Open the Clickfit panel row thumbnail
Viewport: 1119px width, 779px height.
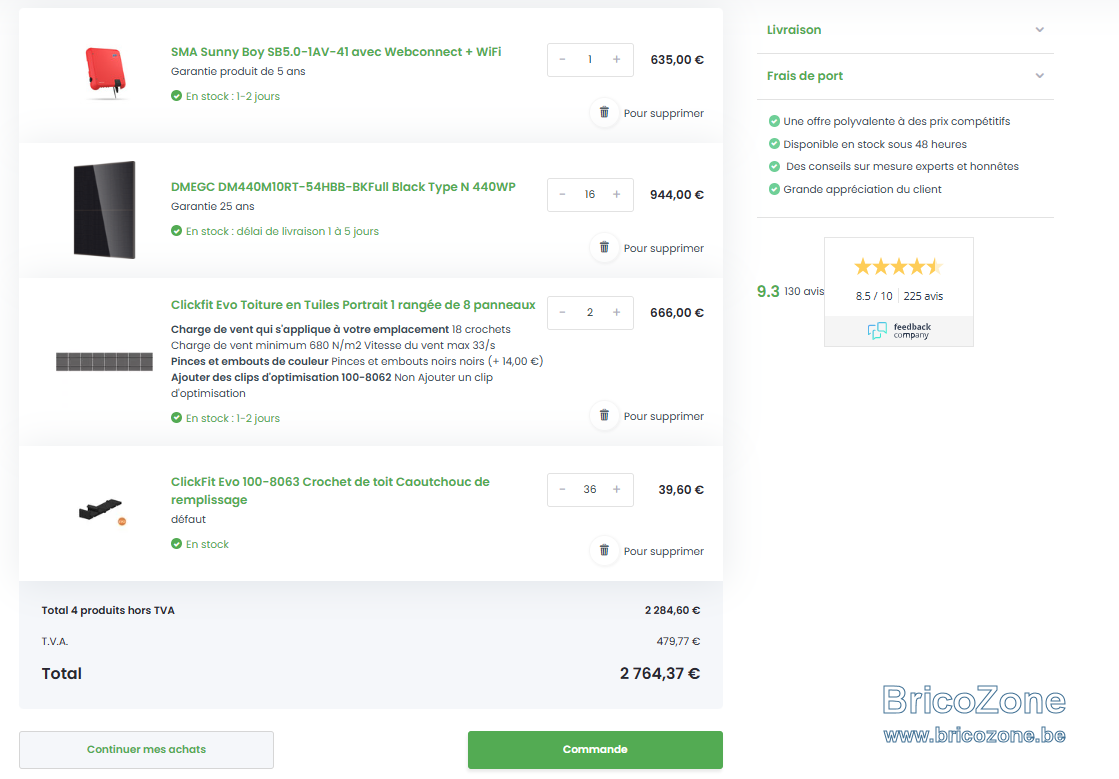click(104, 362)
